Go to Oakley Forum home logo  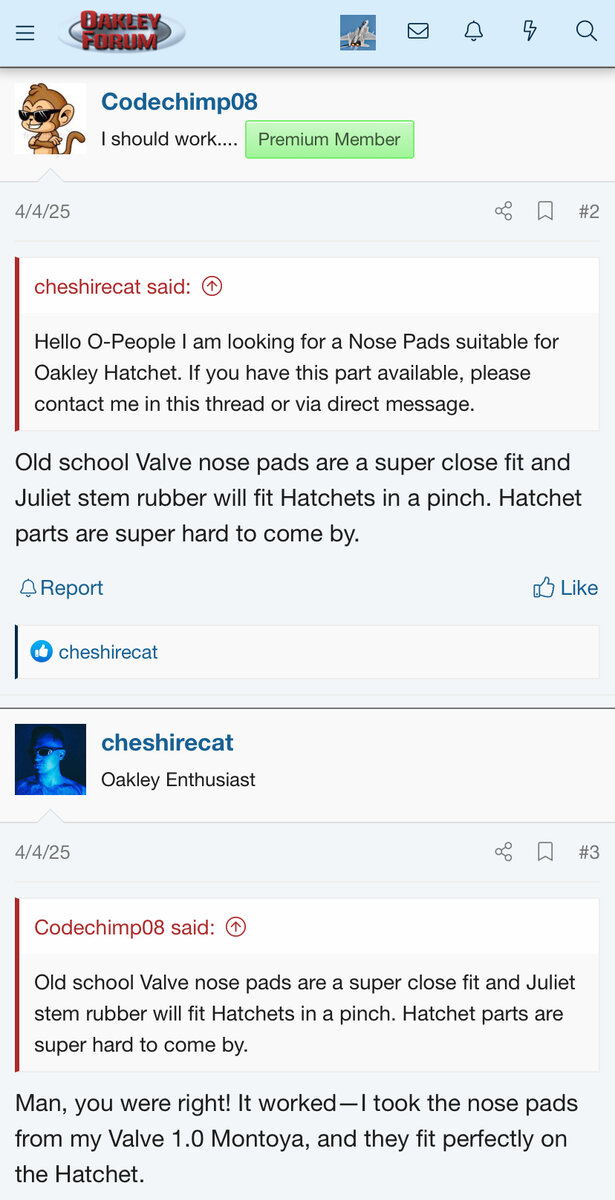[121, 32]
